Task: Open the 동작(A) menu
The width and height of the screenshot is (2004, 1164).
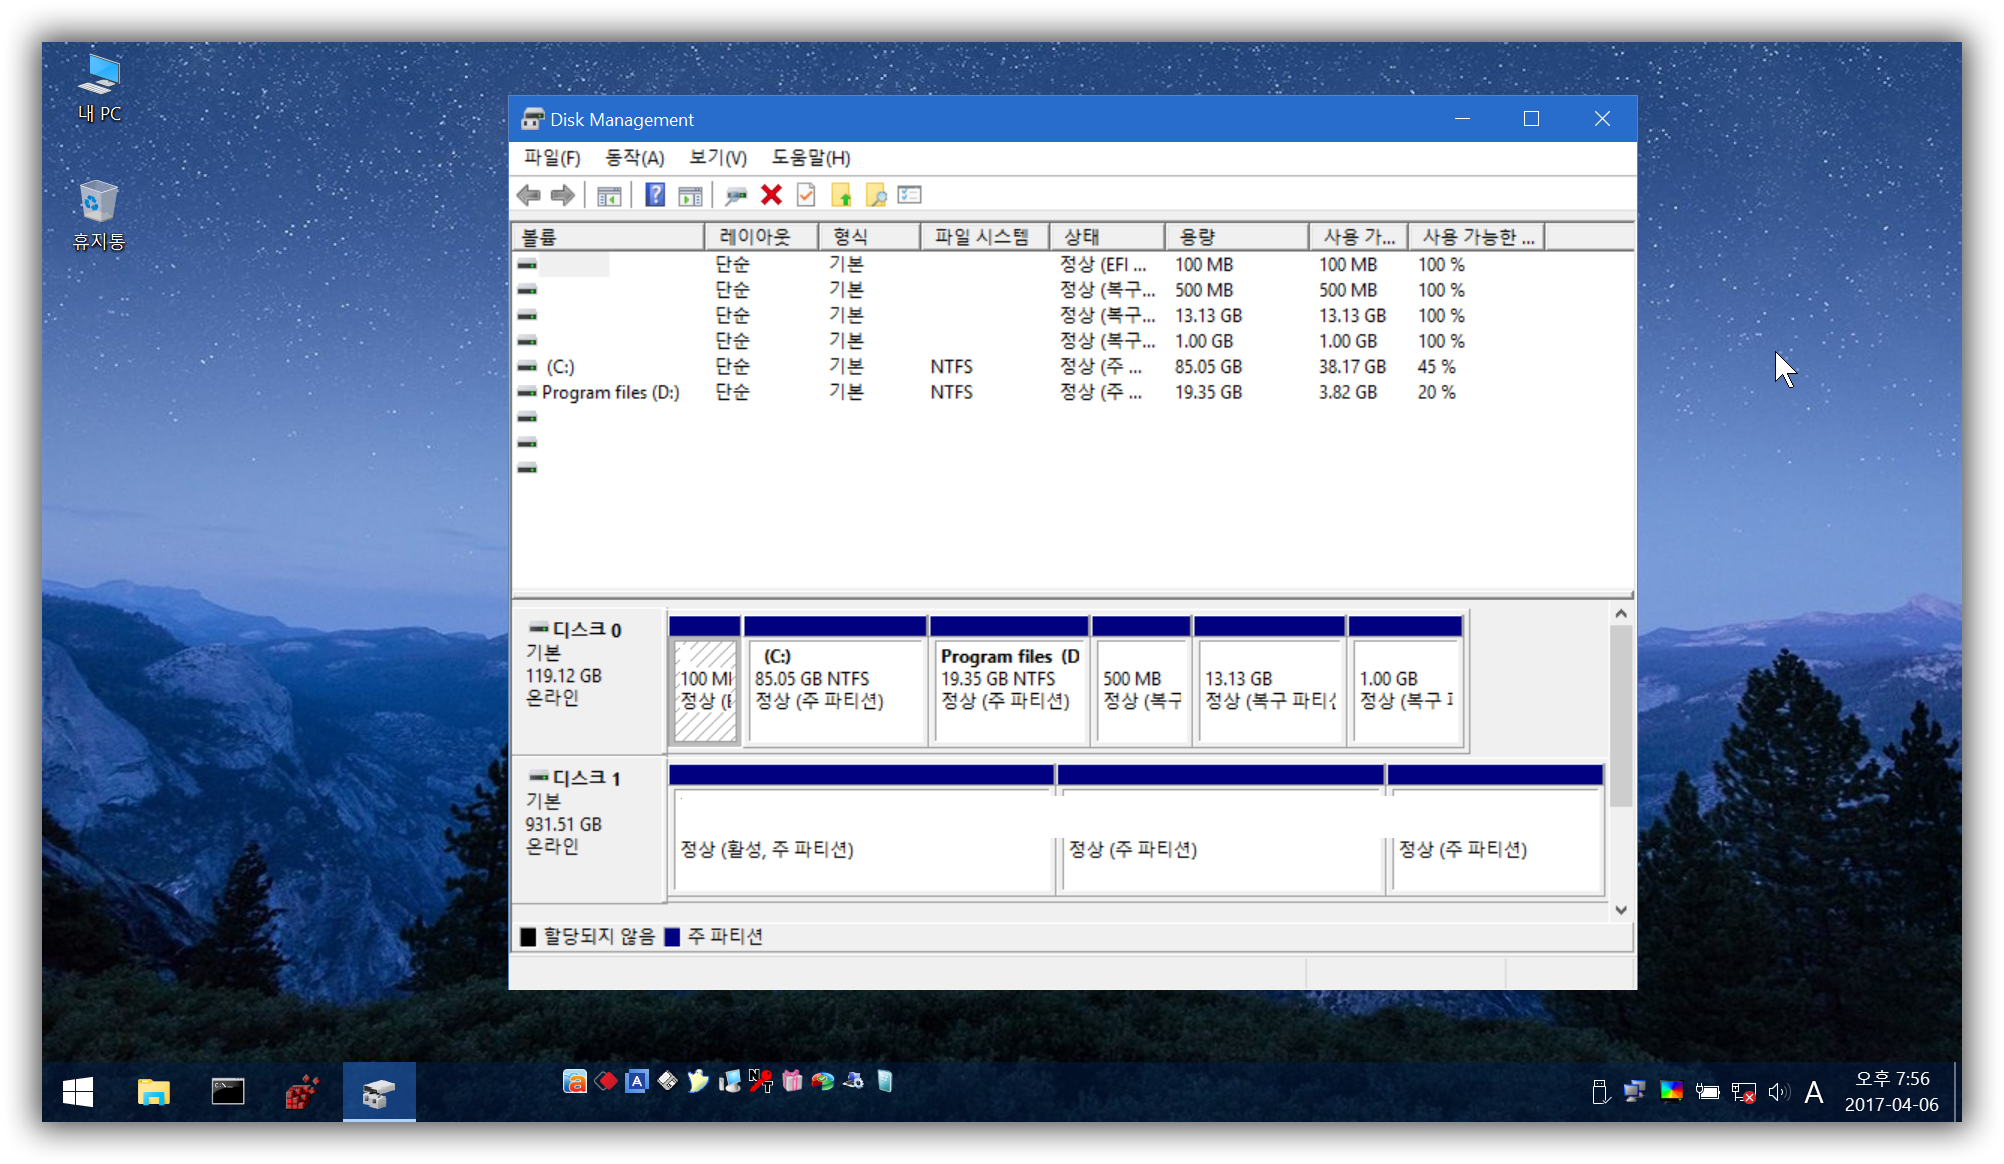Action: 634,158
